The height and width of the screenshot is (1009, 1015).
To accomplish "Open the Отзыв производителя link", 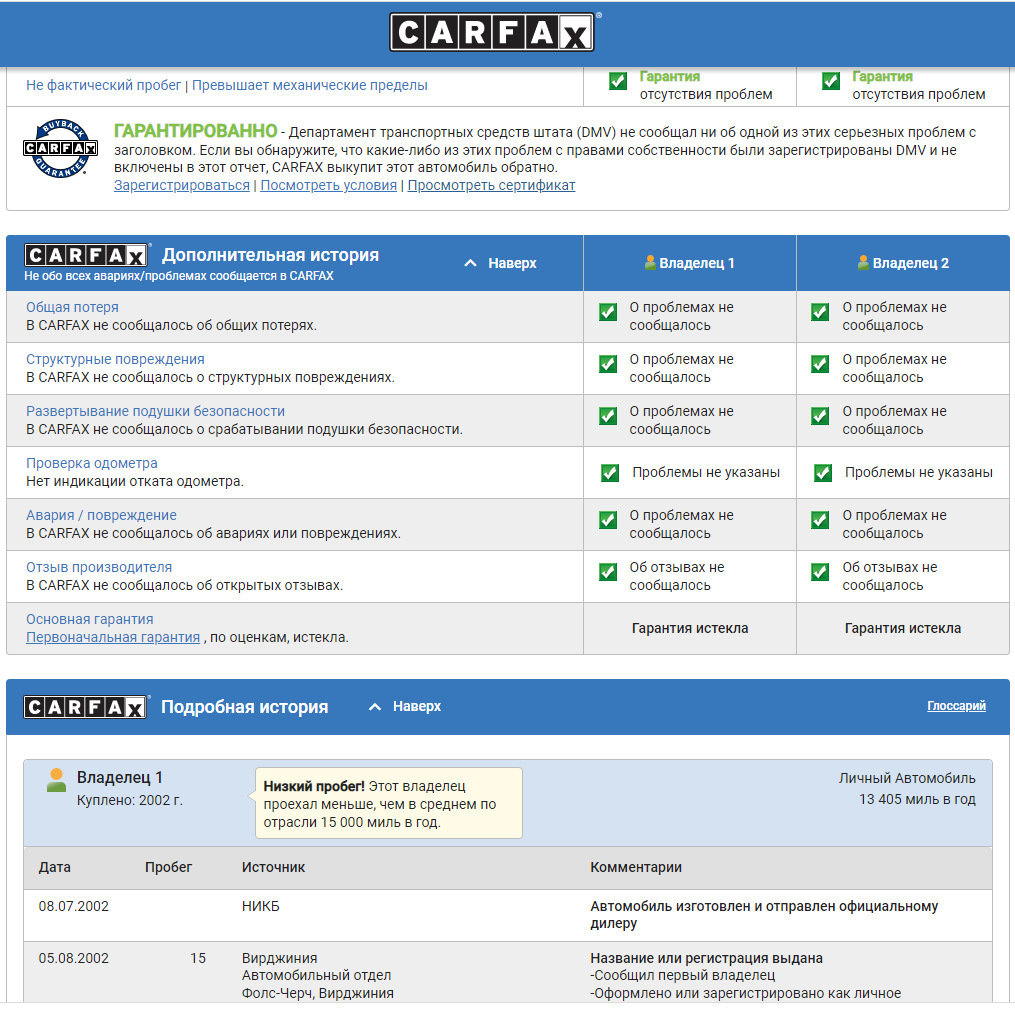I will tap(99, 568).
